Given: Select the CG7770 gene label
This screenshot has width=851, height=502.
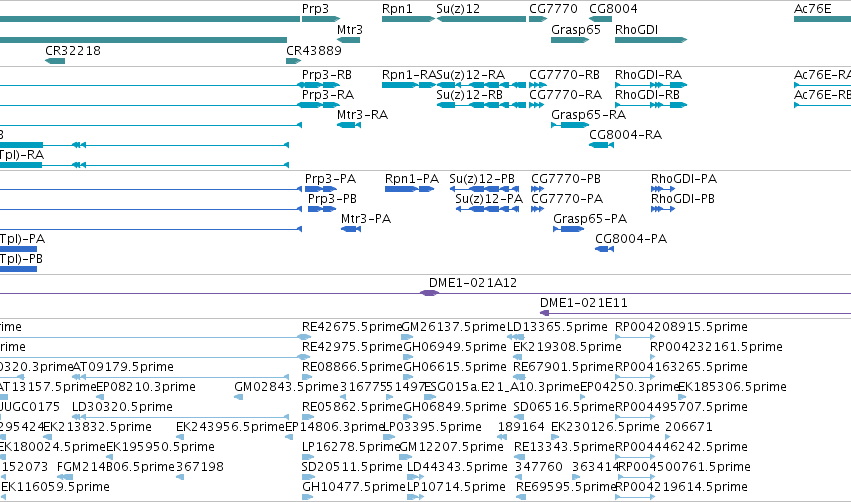Looking at the screenshot, I should click(x=553, y=9).
